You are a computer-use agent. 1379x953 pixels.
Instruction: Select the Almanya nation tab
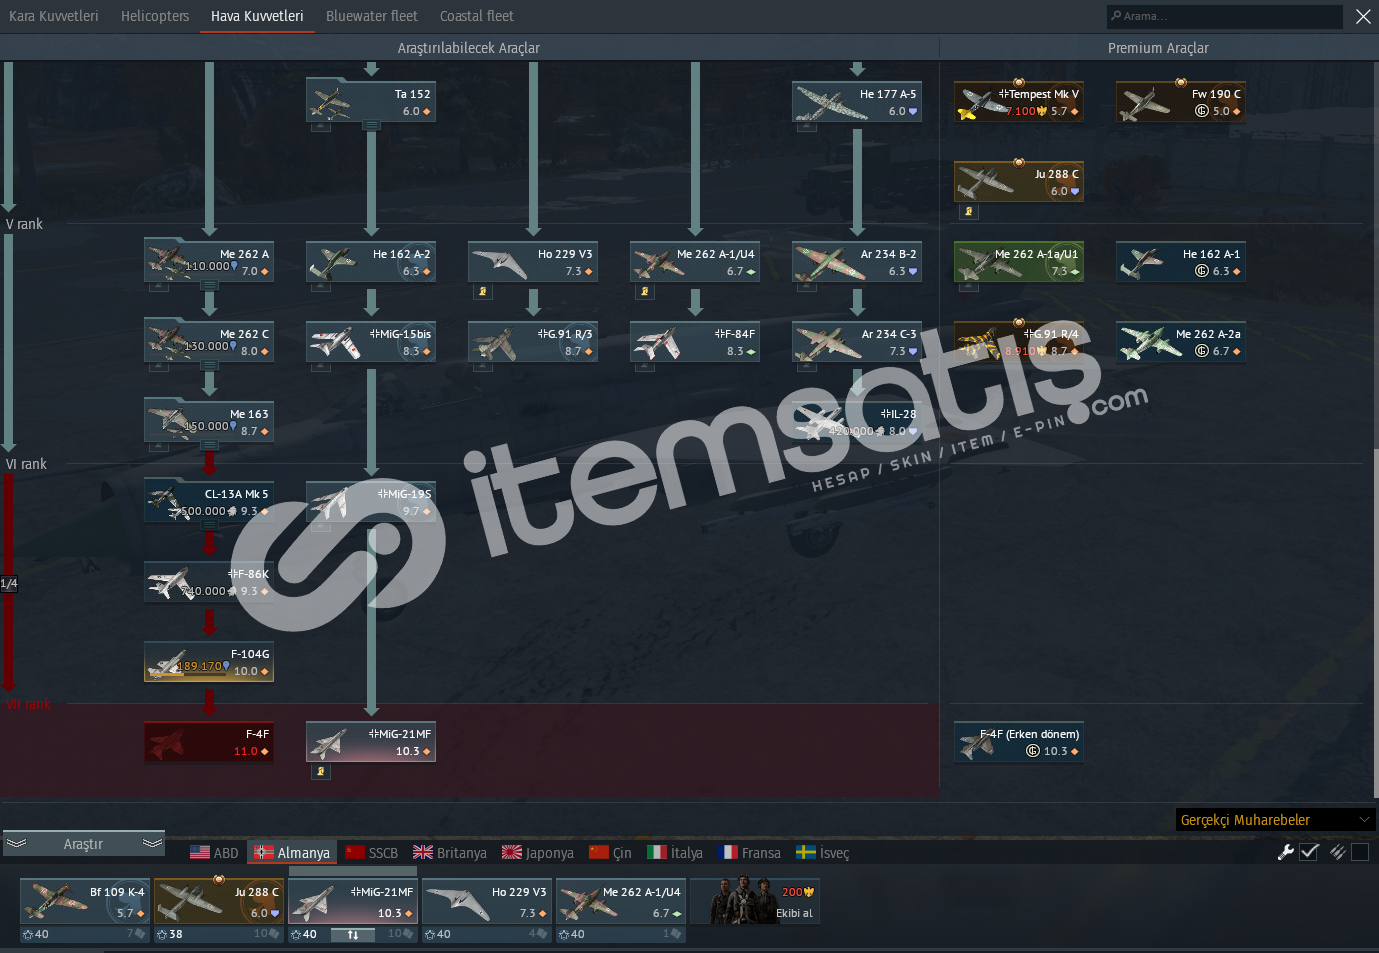point(292,853)
